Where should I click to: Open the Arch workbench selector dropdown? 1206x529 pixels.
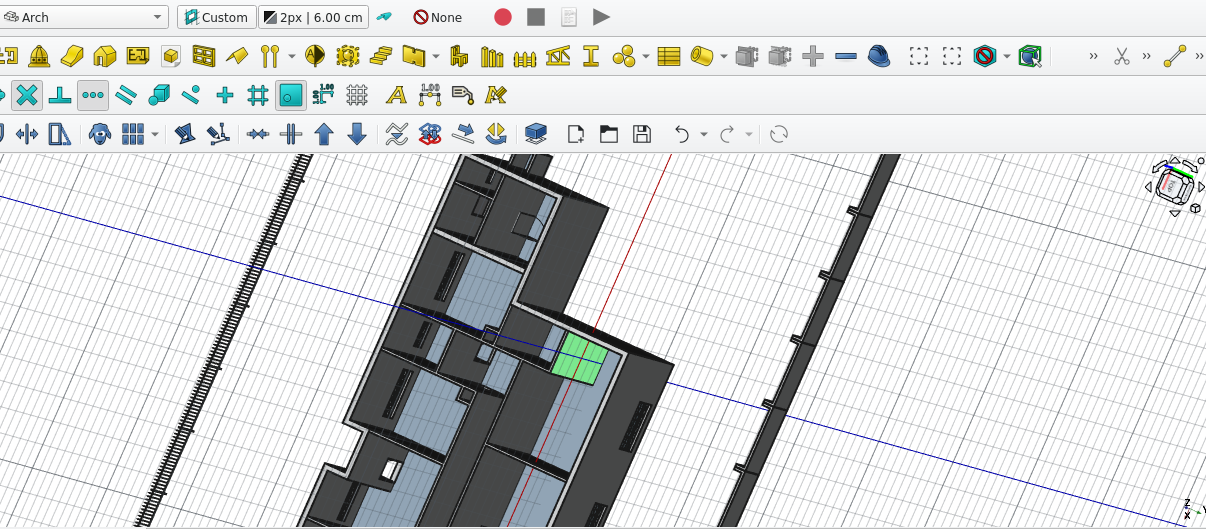[x=84, y=17]
